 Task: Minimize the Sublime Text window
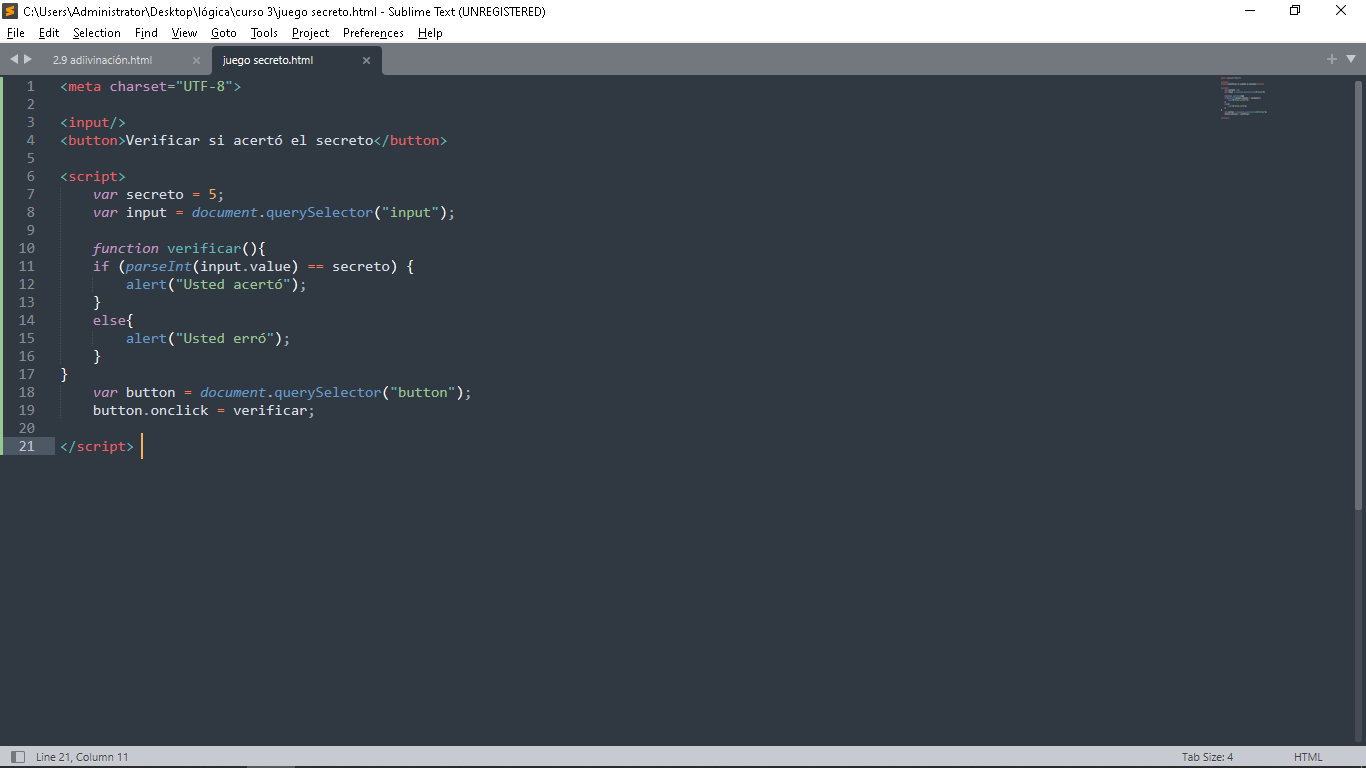[x=1250, y=11]
